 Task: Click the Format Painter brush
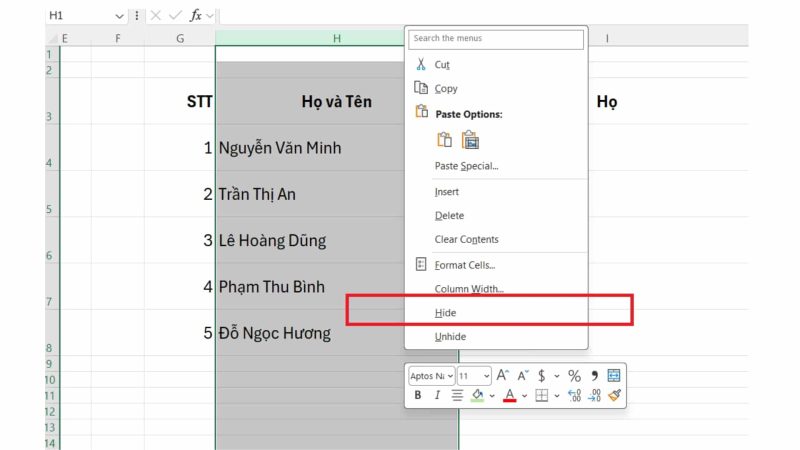pyautogui.click(x=614, y=395)
